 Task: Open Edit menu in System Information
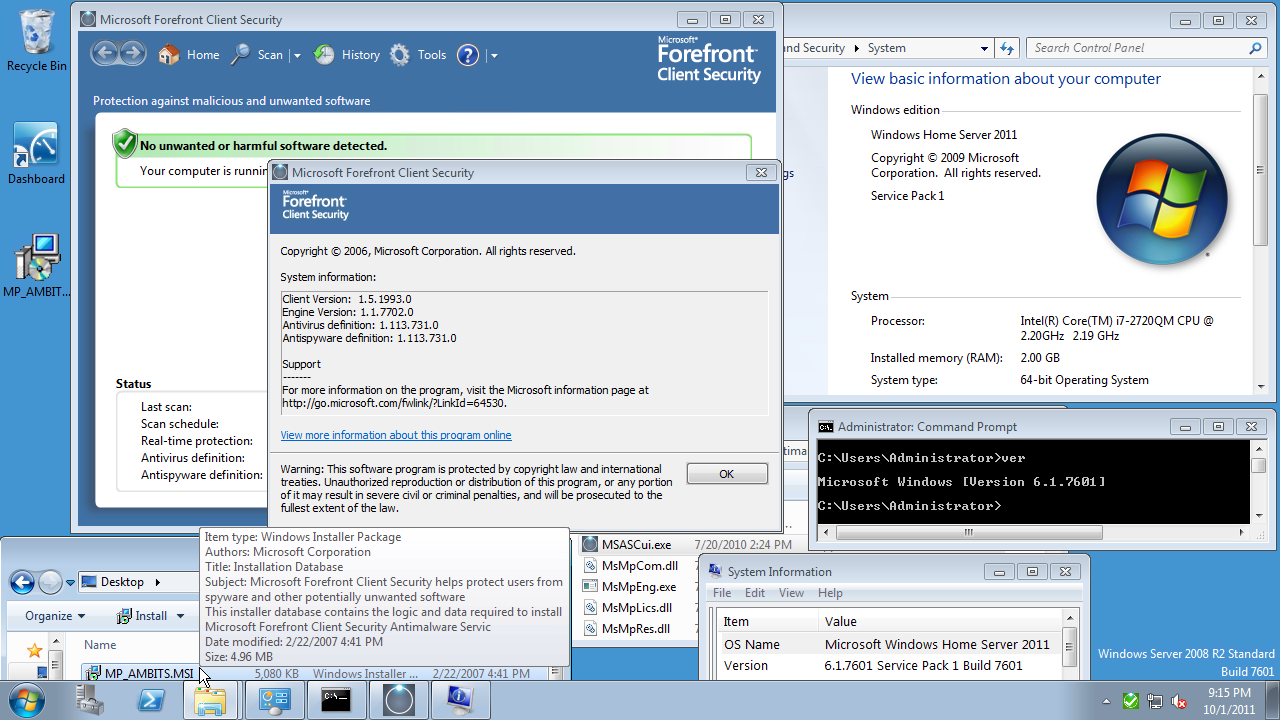tap(755, 593)
